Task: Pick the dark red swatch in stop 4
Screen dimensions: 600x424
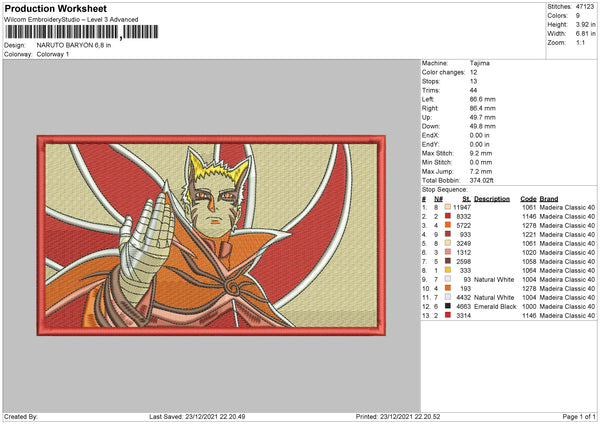Action: click(x=448, y=234)
